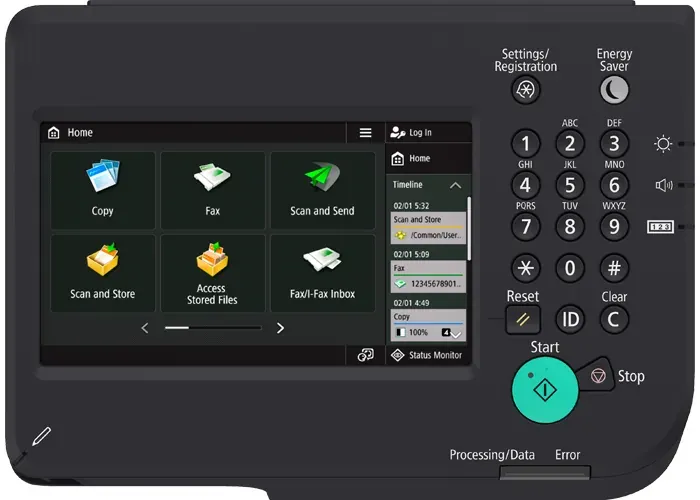Click the 123 counter icon
This screenshot has height=500, width=700.
(660, 227)
